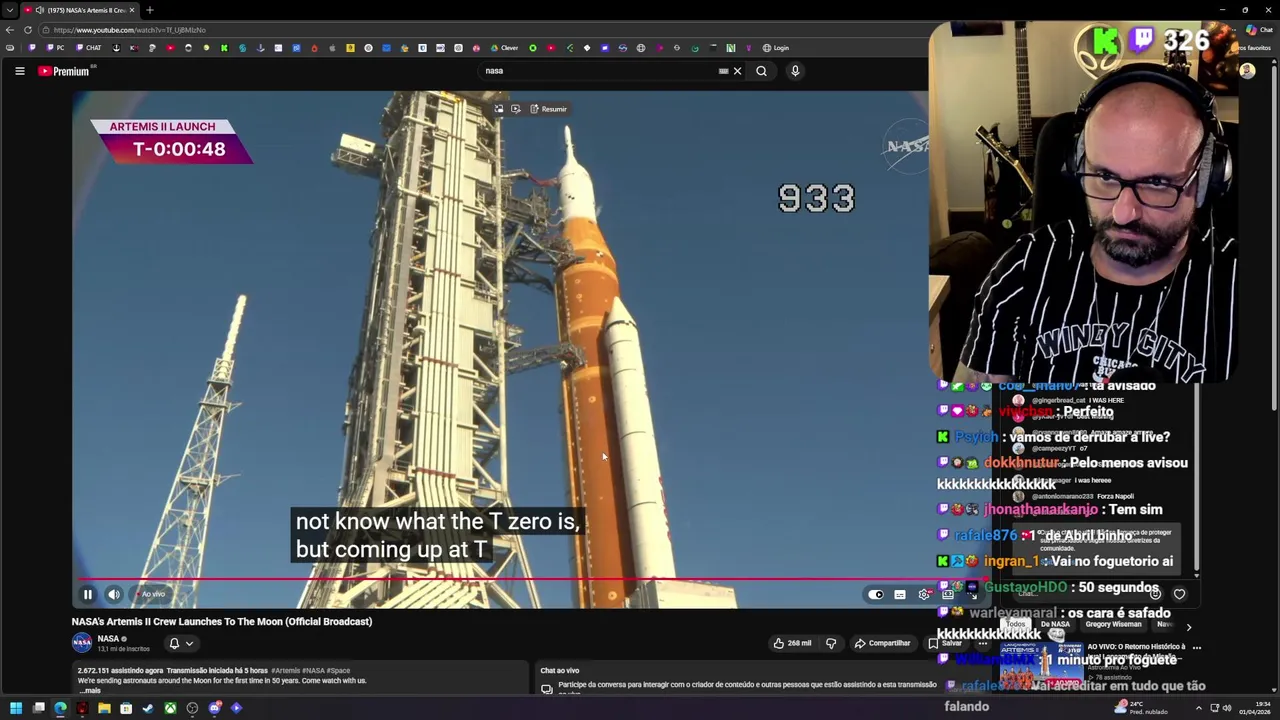
Task: Expand the description with '...mais'
Action: click(x=89, y=691)
